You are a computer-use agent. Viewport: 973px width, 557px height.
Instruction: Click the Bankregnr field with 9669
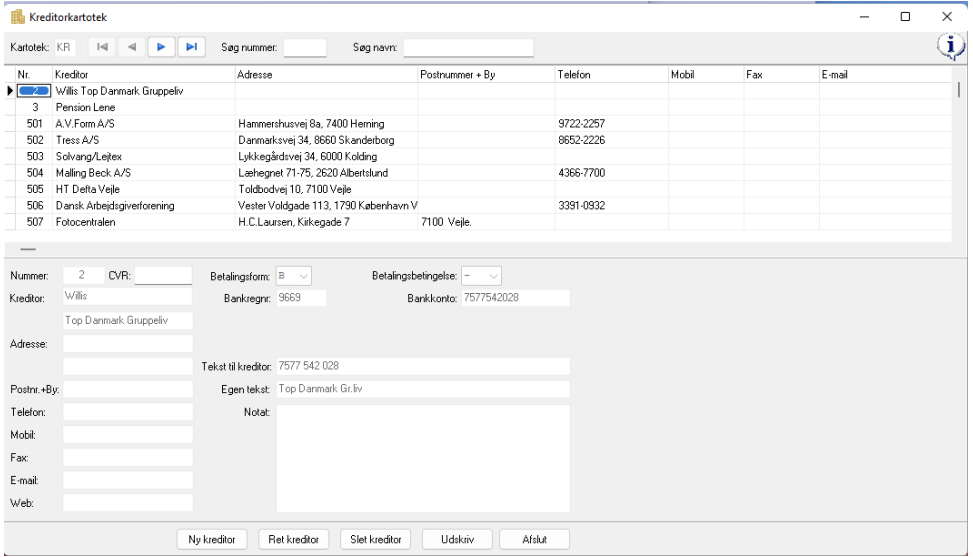click(301, 298)
